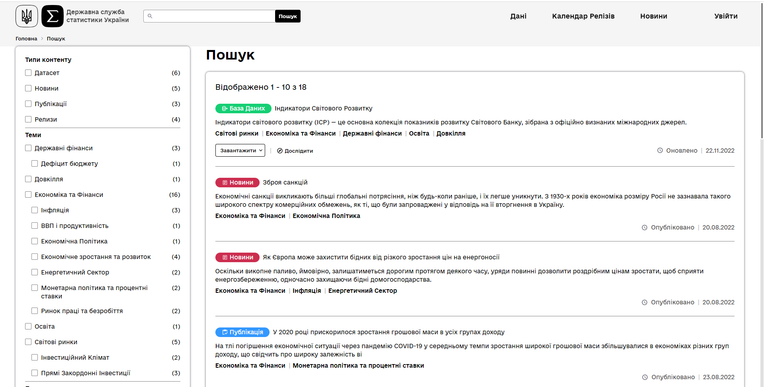Click Увійти to sign in

[x=726, y=16]
